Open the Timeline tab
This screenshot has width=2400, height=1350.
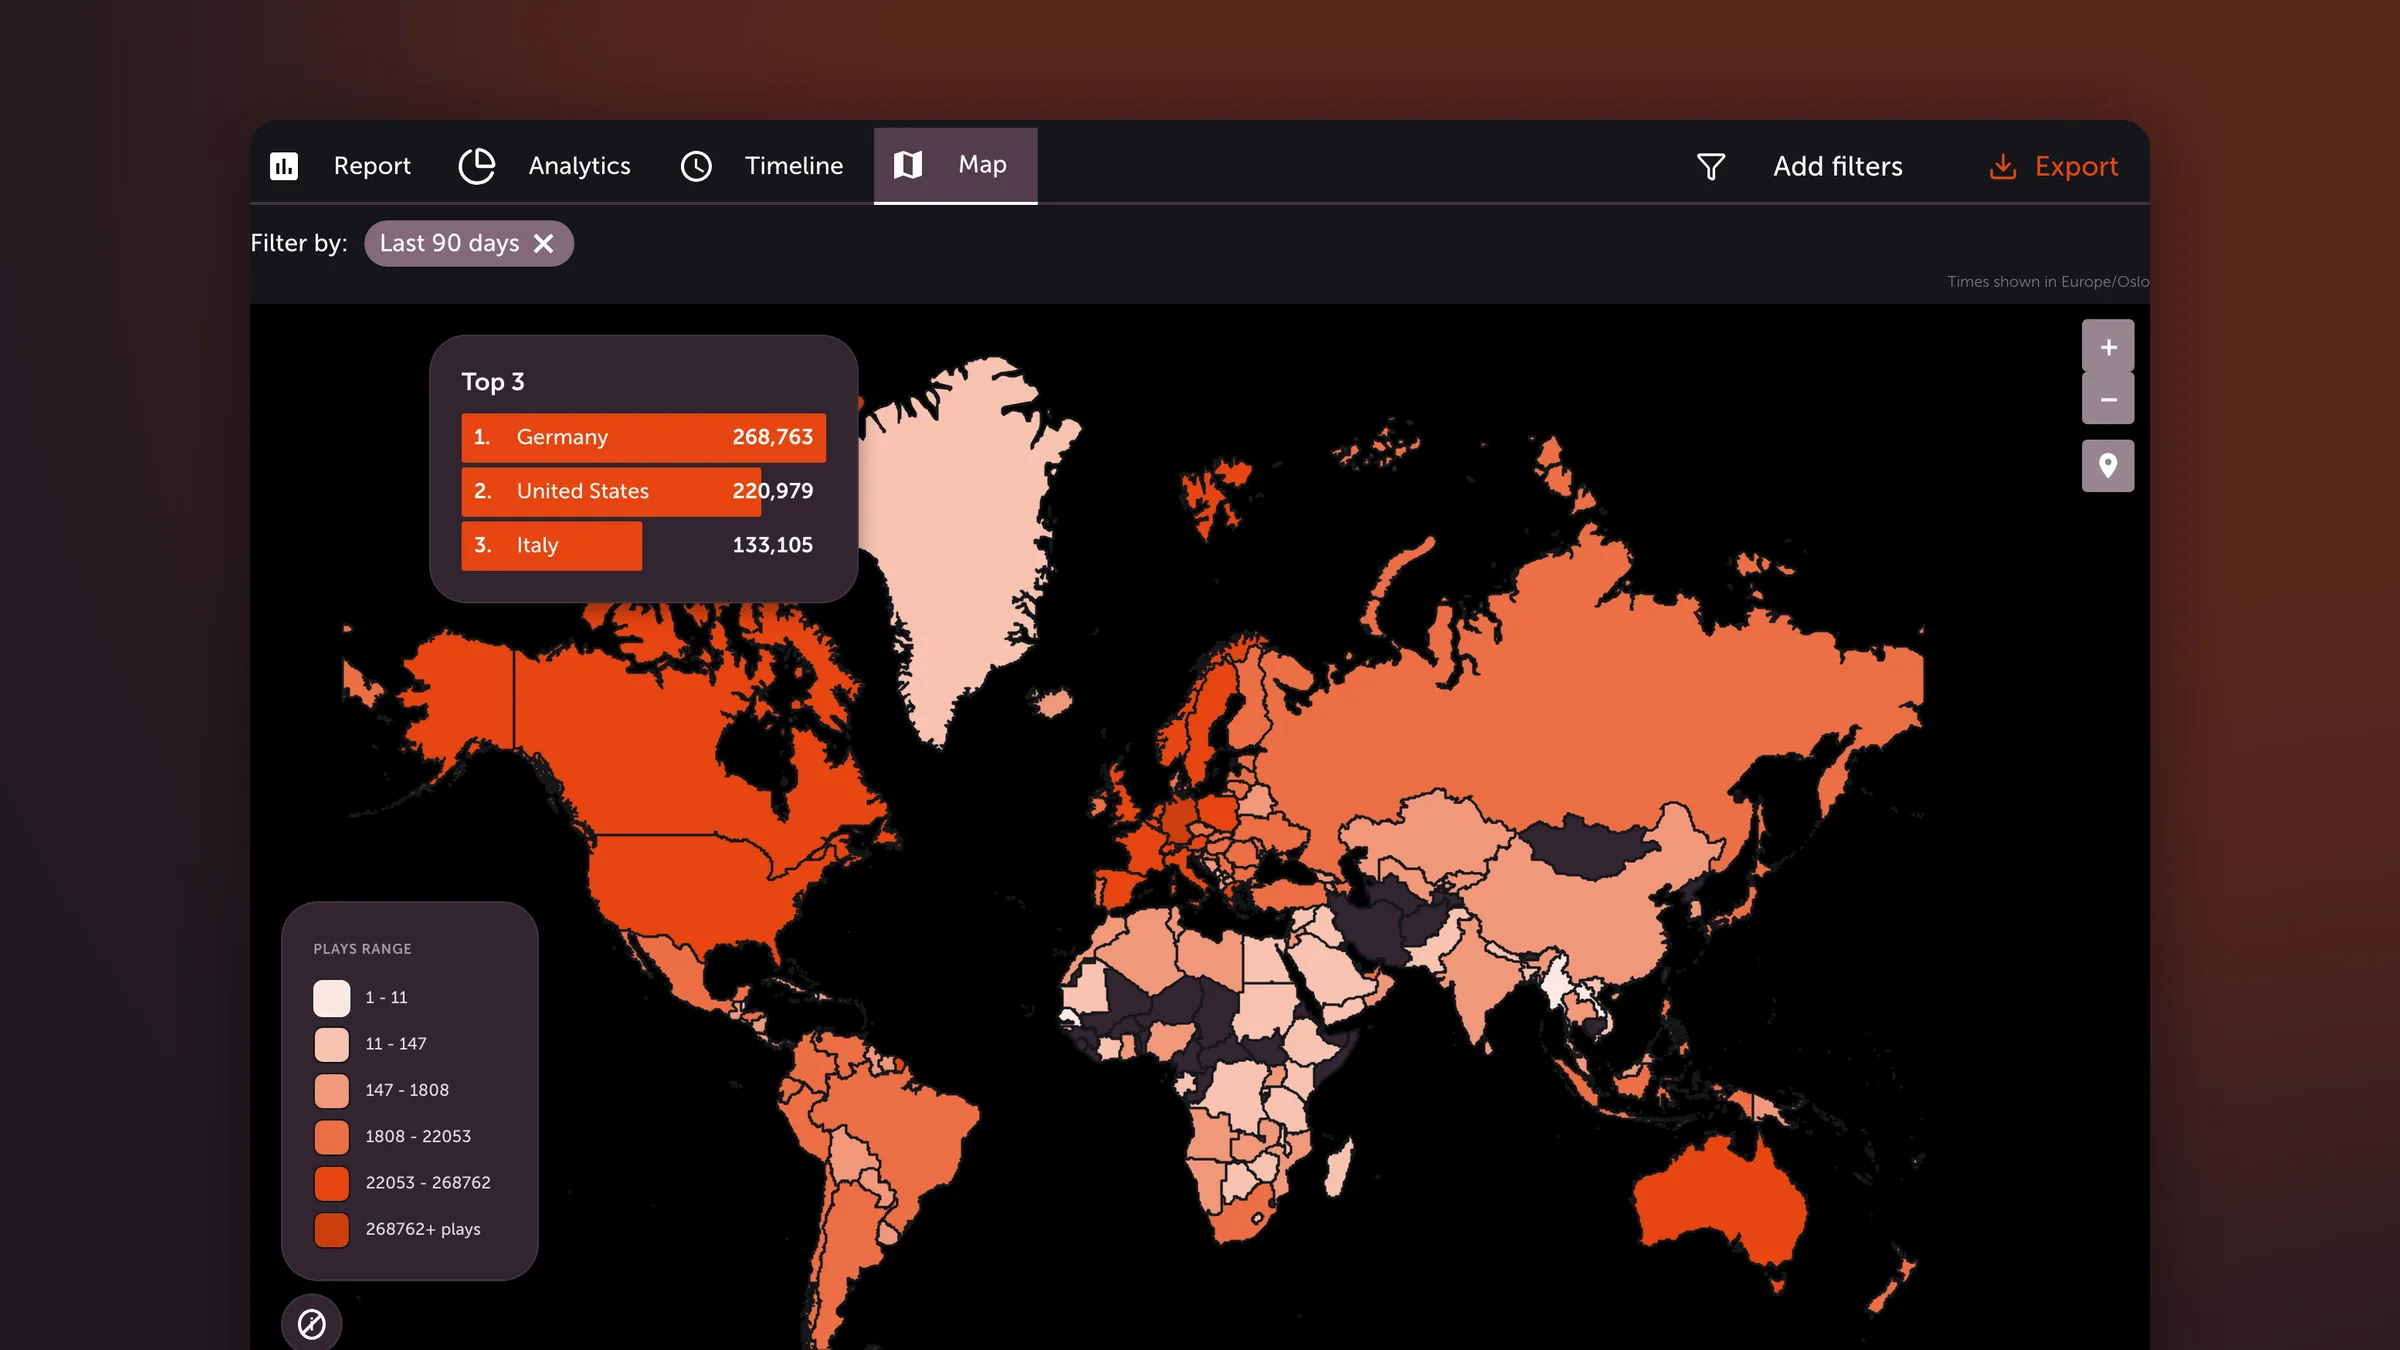(x=762, y=166)
